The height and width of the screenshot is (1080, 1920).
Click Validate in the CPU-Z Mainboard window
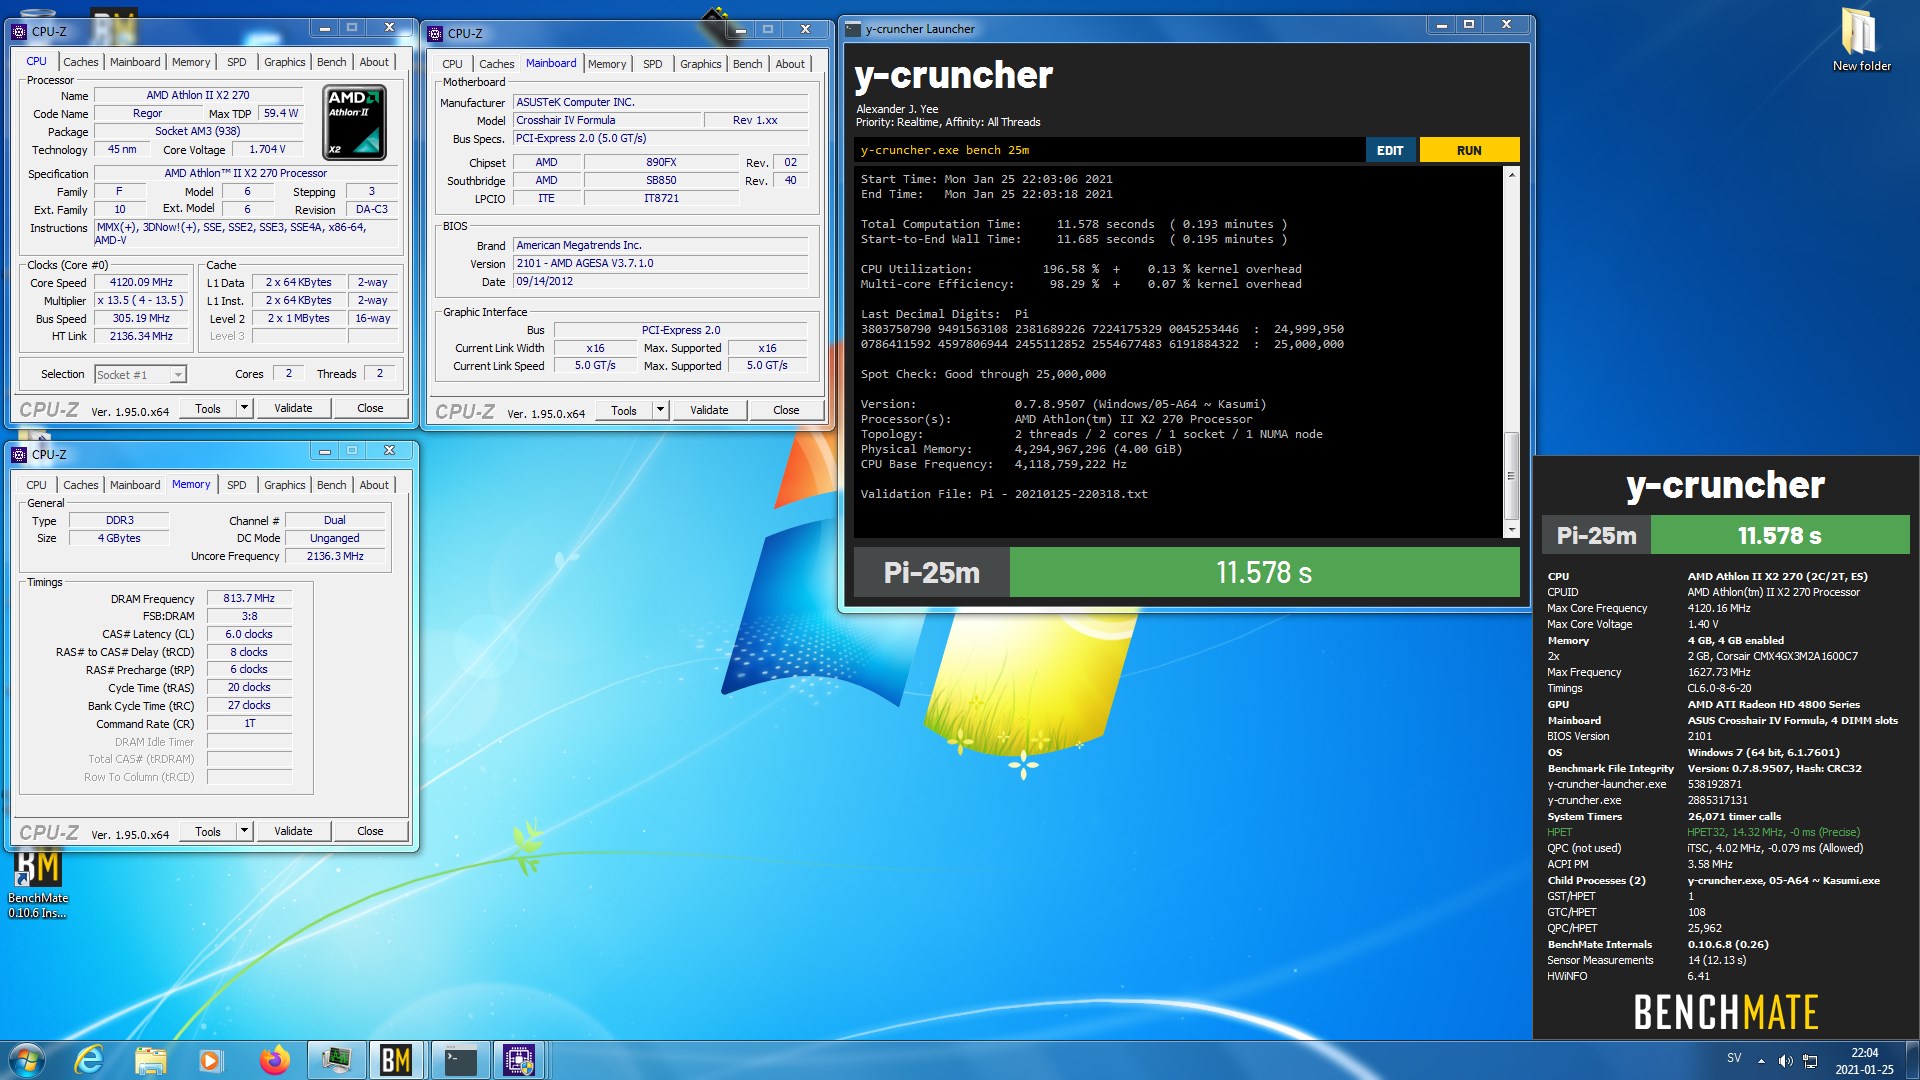pos(709,410)
